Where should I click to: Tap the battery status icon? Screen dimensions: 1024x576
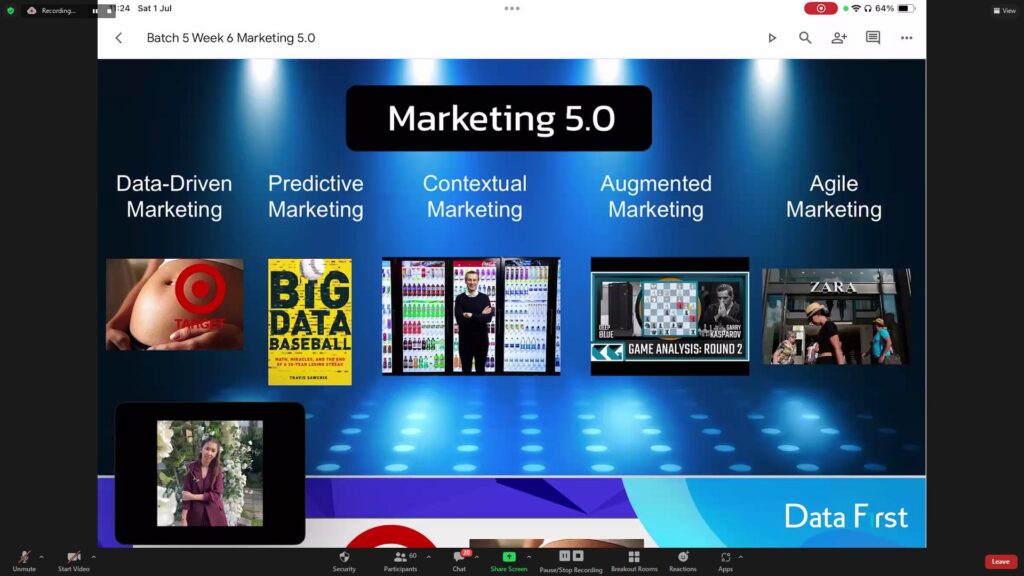[906, 8]
